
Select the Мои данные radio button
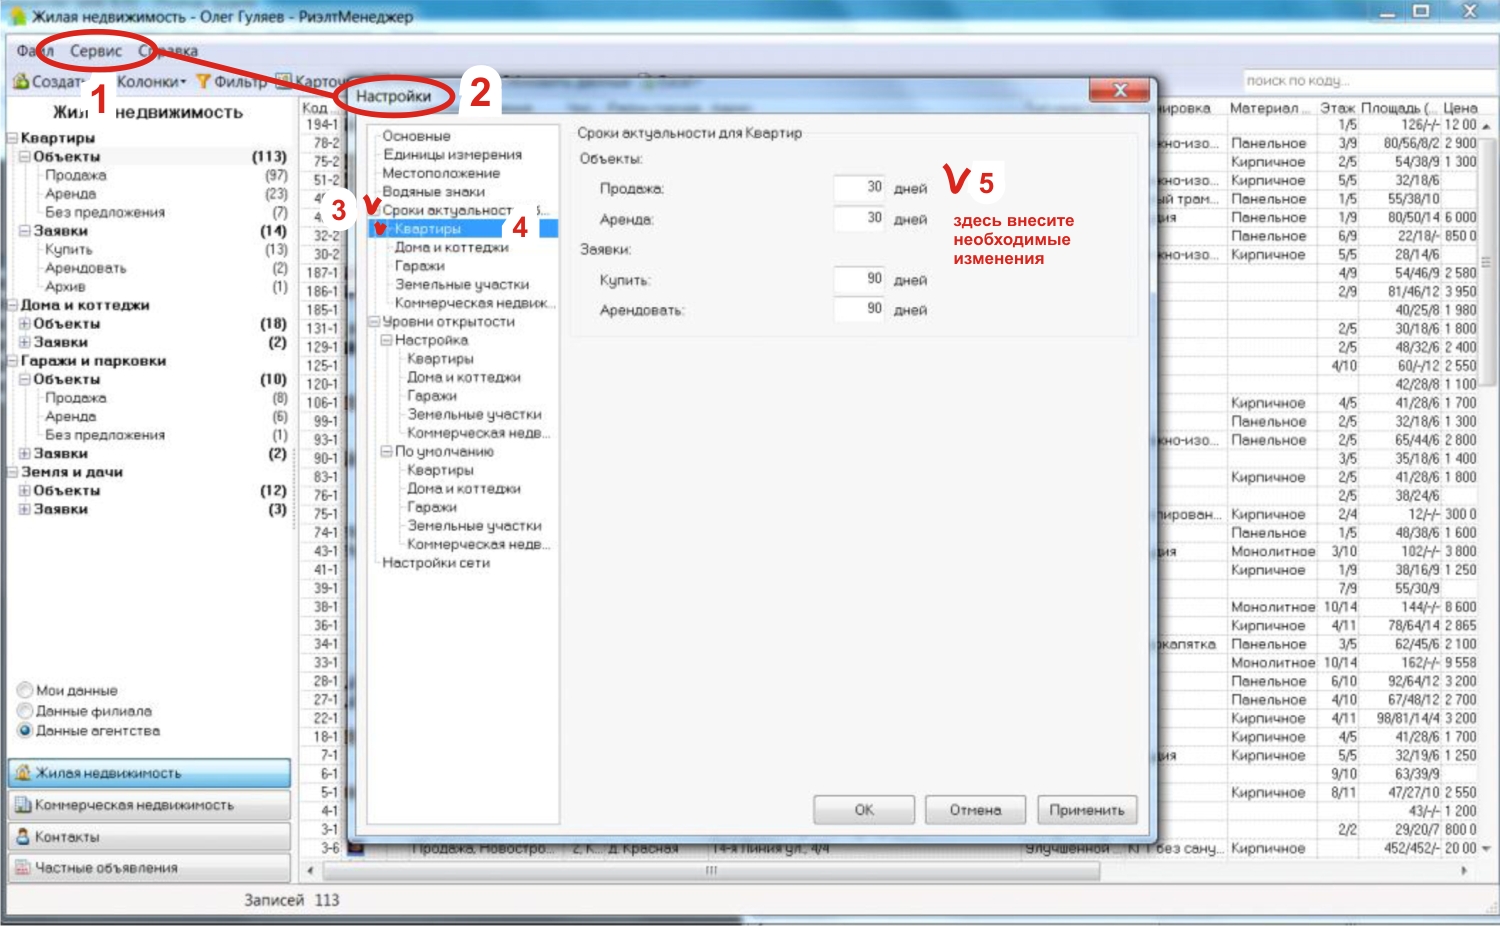[x=25, y=690]
